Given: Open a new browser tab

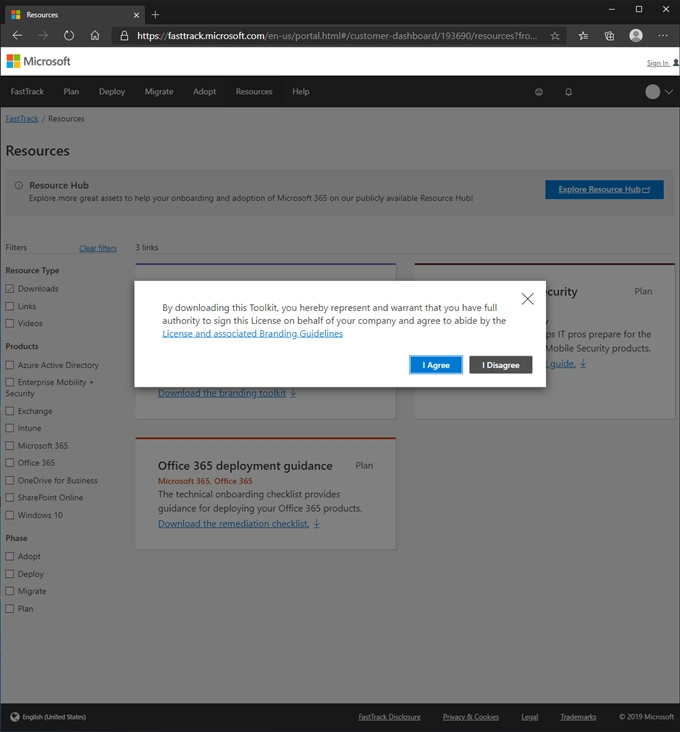Looking at the screenshot, I should tap(155, 15).
